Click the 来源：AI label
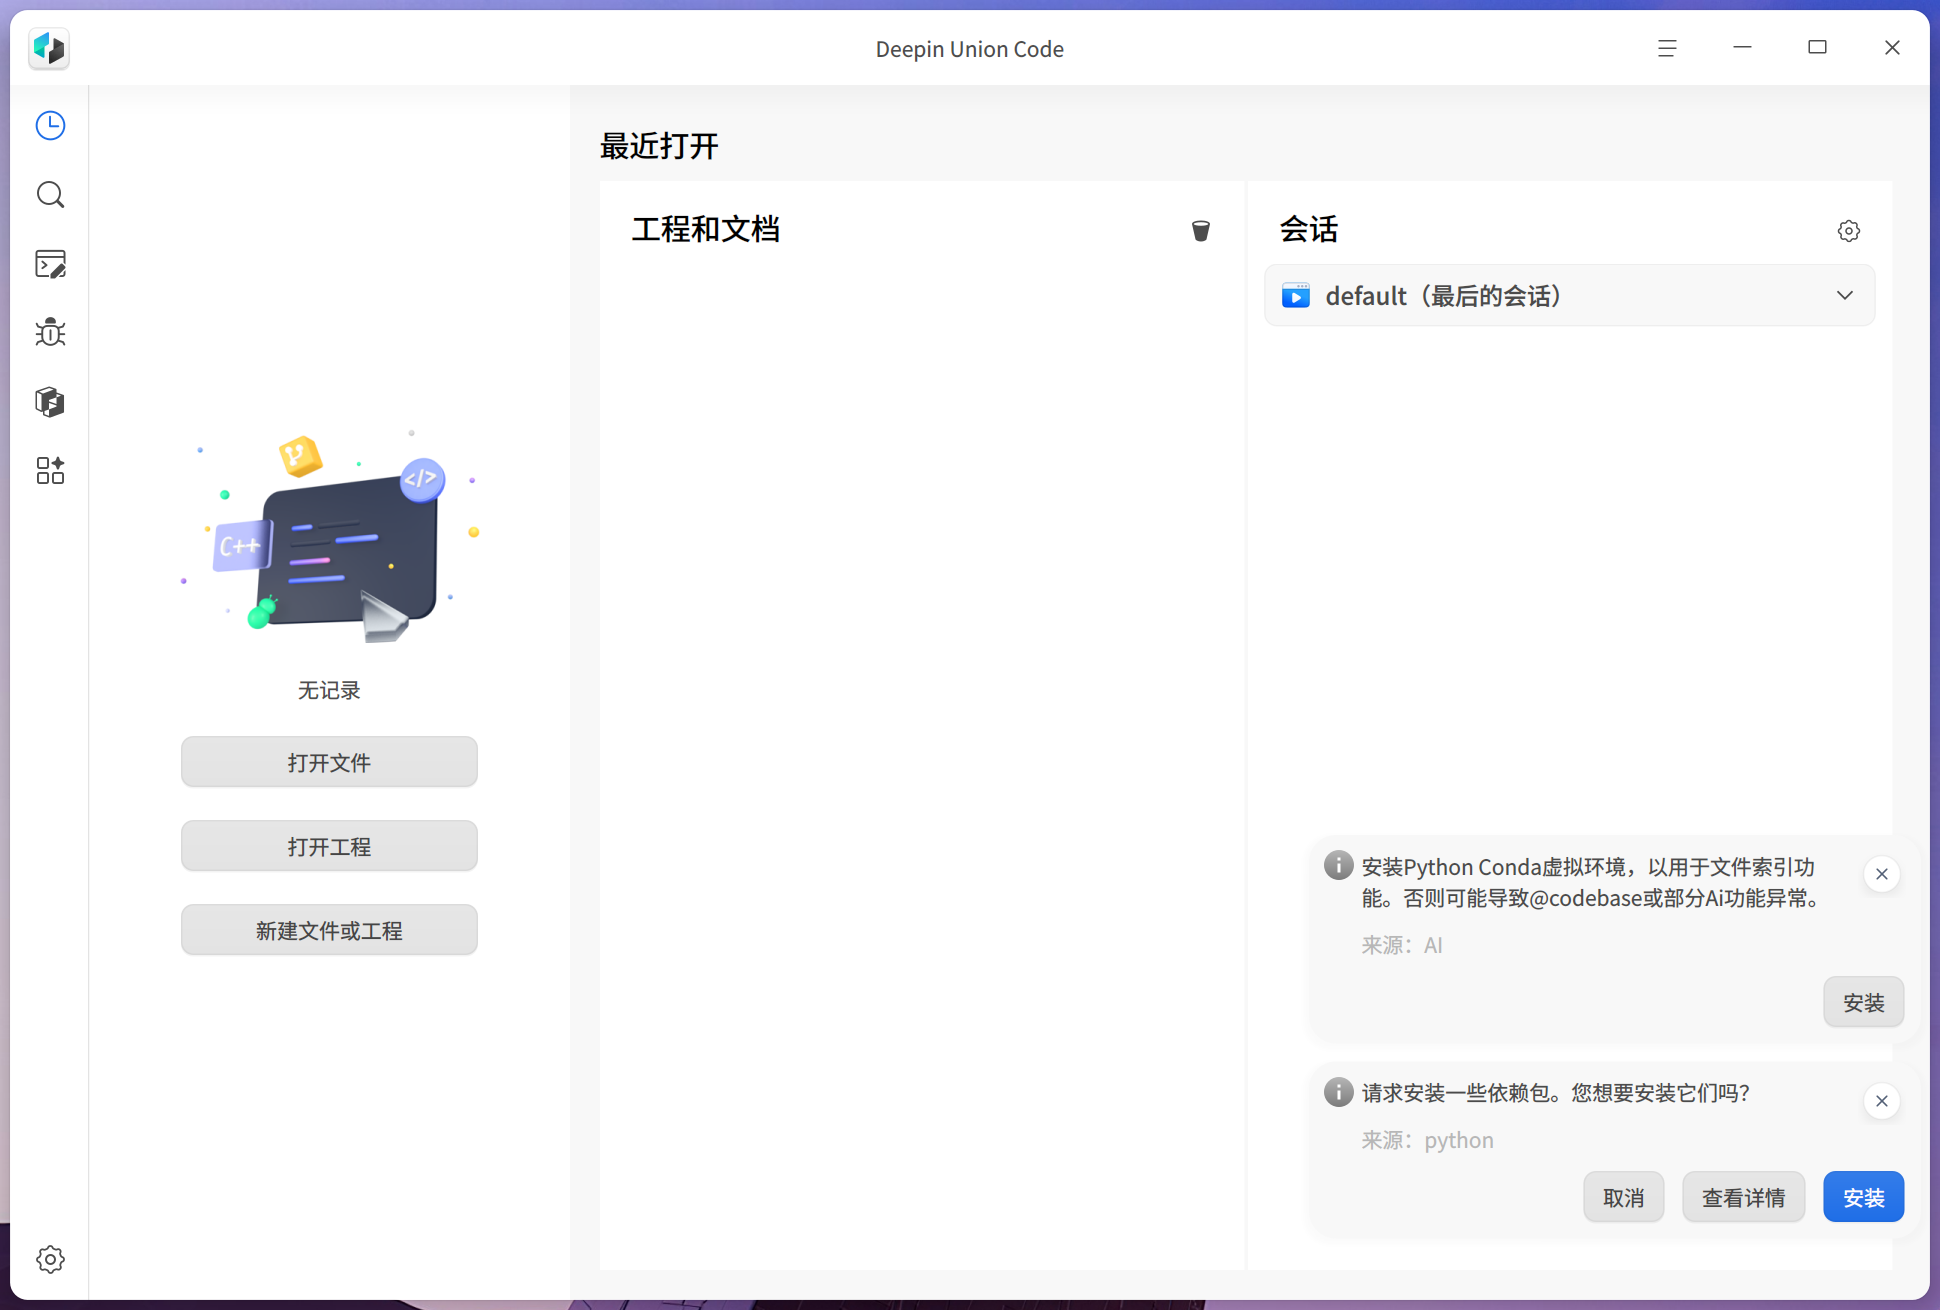Image resolution: width=1940 pixels, height=1310 pixels. (x=1402, y=946)
